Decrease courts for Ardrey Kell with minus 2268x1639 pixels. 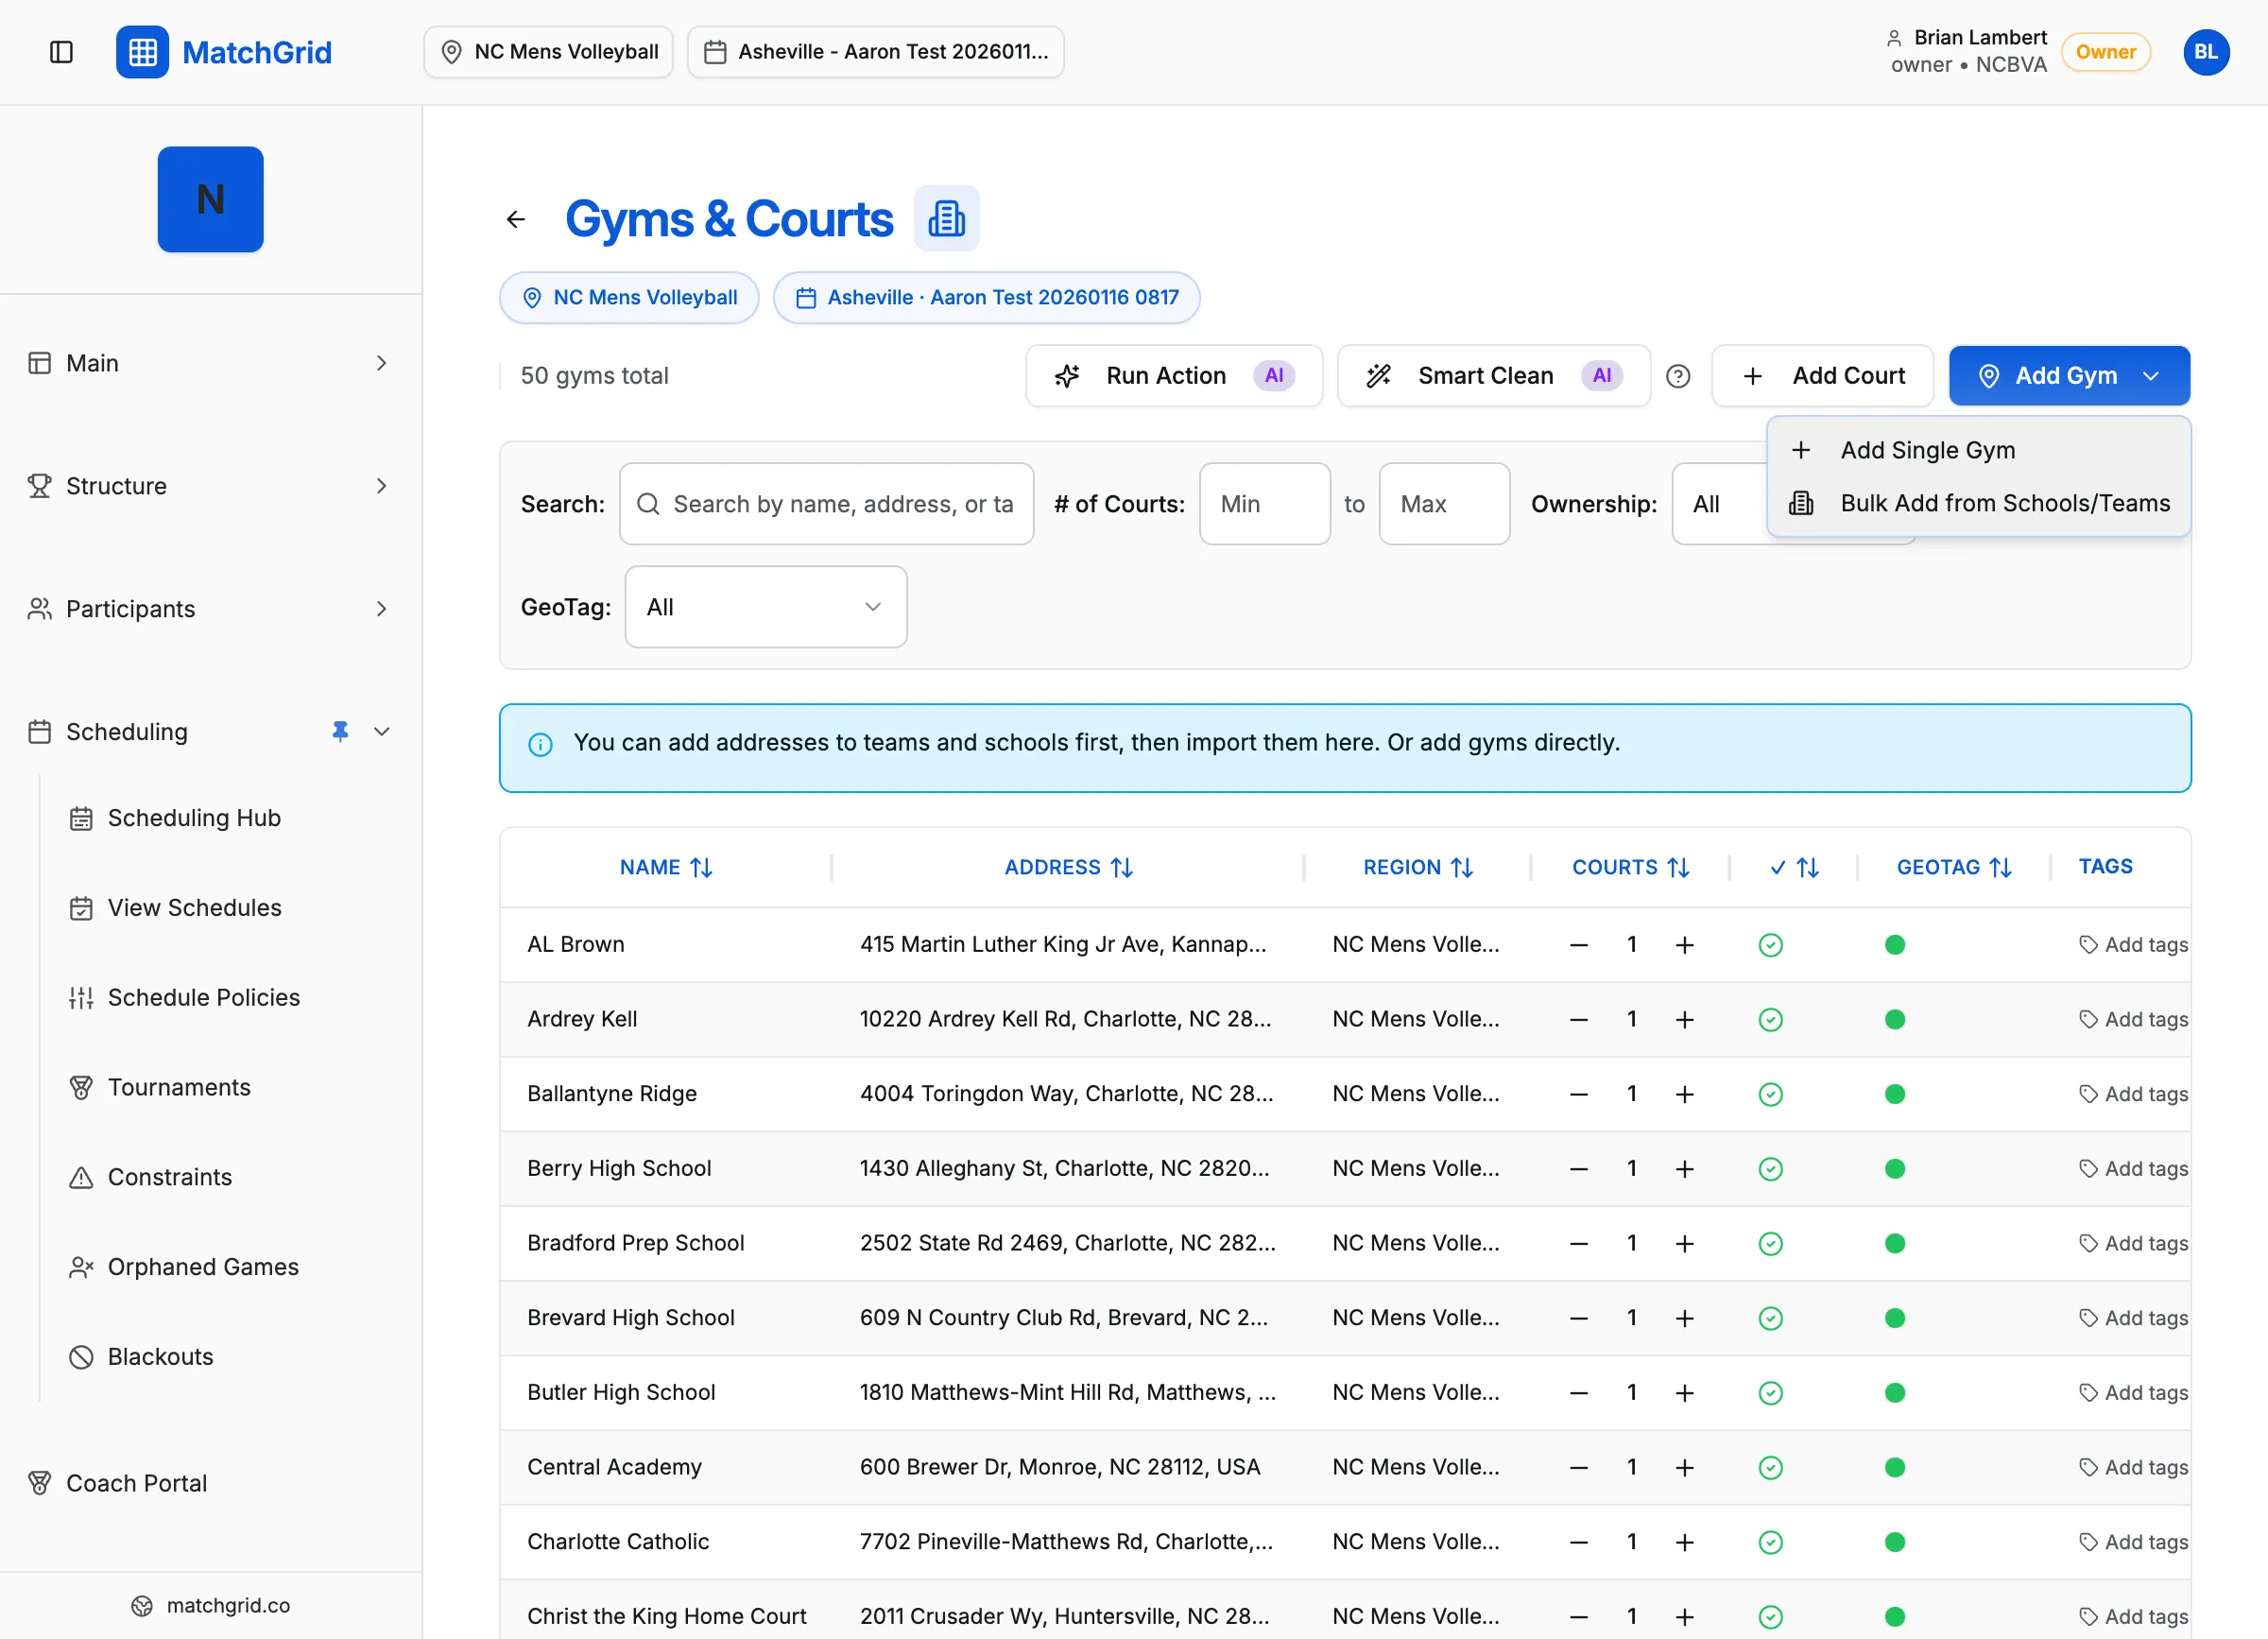1579,1020
